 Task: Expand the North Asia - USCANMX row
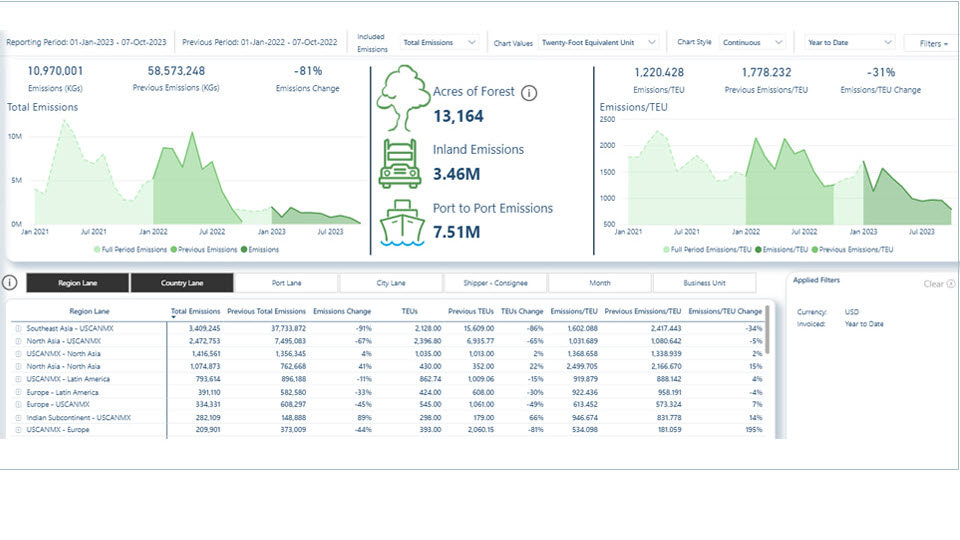(18, 341)
